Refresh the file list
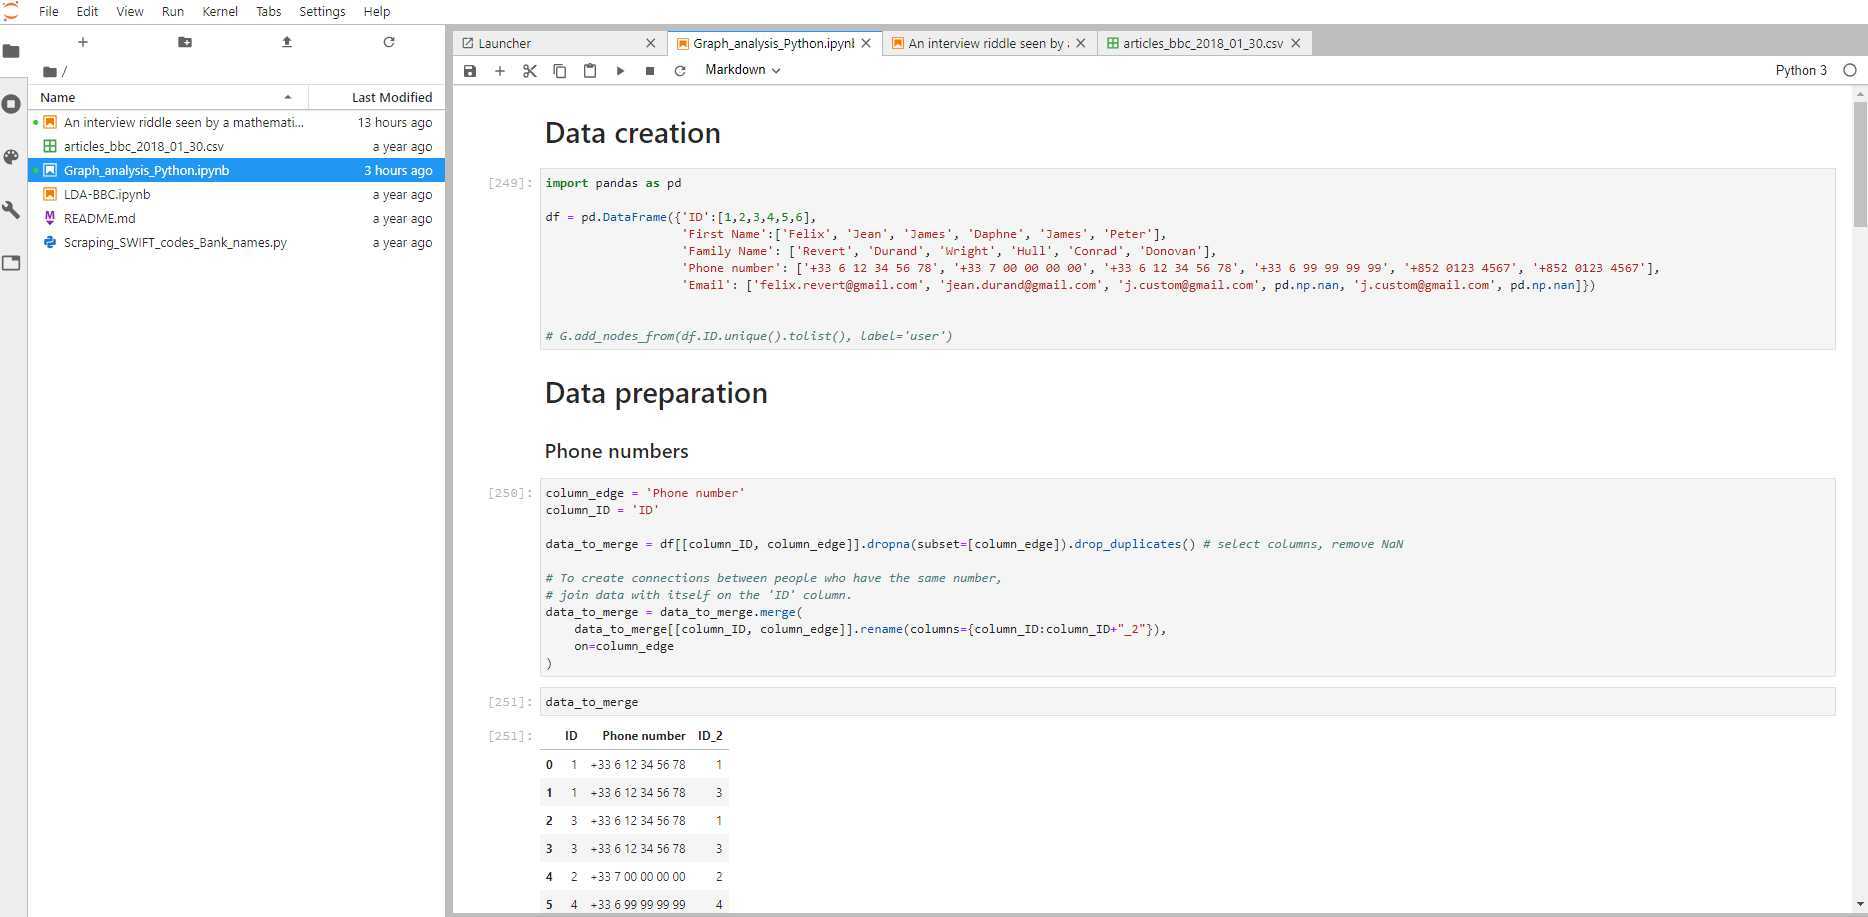The width and height of the screenshot is (1868, 917). pos(389,42)
